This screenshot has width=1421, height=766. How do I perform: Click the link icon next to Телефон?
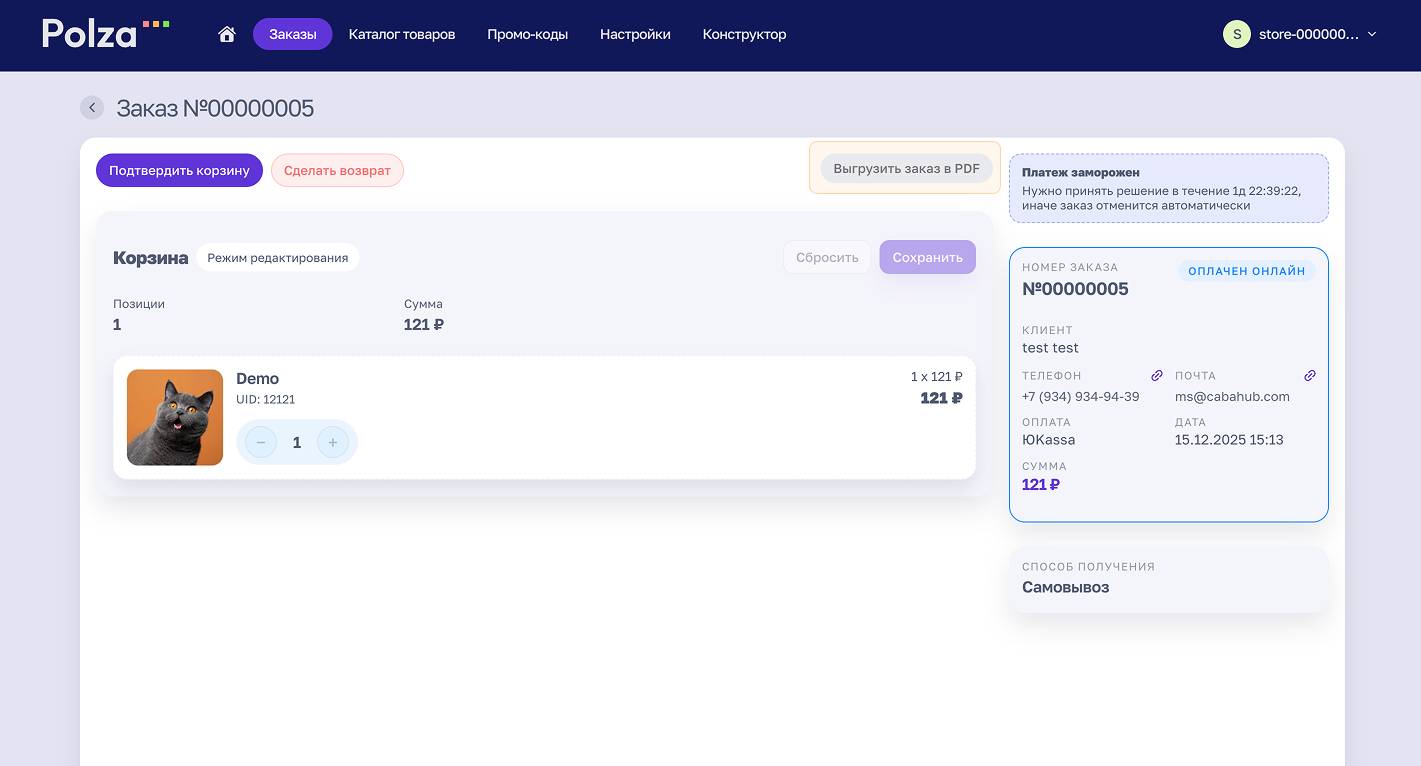(x=1157, y=376)
